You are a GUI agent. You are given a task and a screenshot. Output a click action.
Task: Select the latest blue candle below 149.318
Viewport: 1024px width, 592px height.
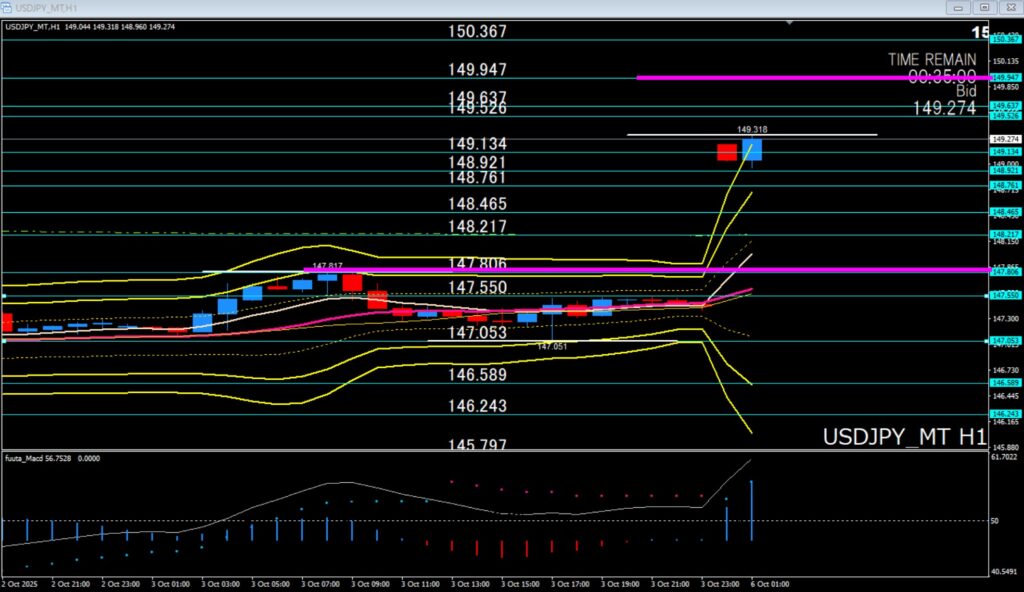(752, 150)
